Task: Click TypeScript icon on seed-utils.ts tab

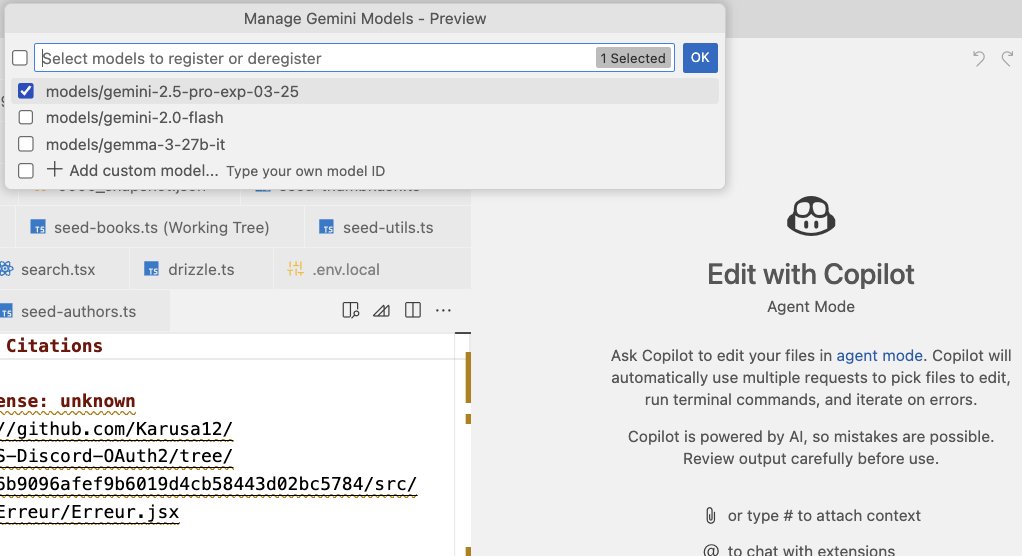Action: 327,227
